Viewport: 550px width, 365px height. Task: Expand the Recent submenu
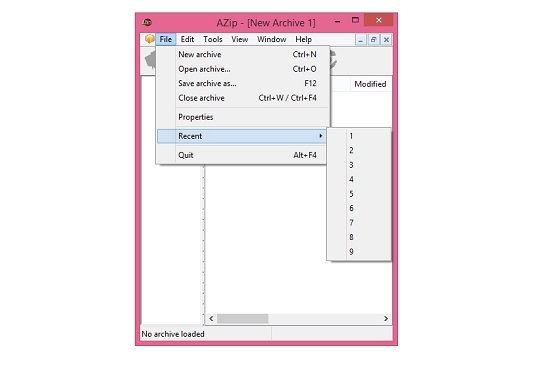click(x=242, y=136)
